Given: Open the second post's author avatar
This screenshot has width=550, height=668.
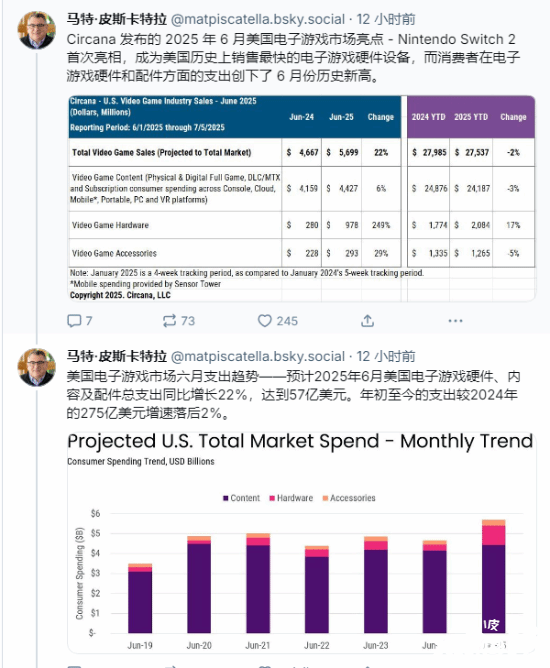Looking at the screenshot, I should pyautogui.click(x=36, y=367).
